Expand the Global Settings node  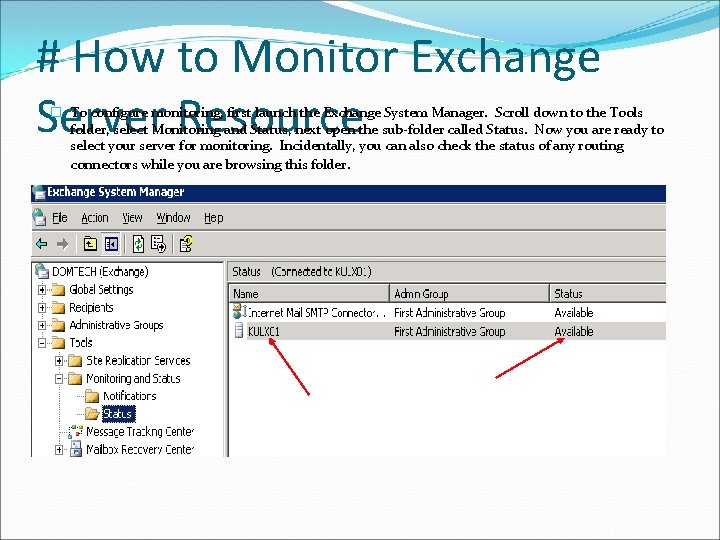point(42,290)
